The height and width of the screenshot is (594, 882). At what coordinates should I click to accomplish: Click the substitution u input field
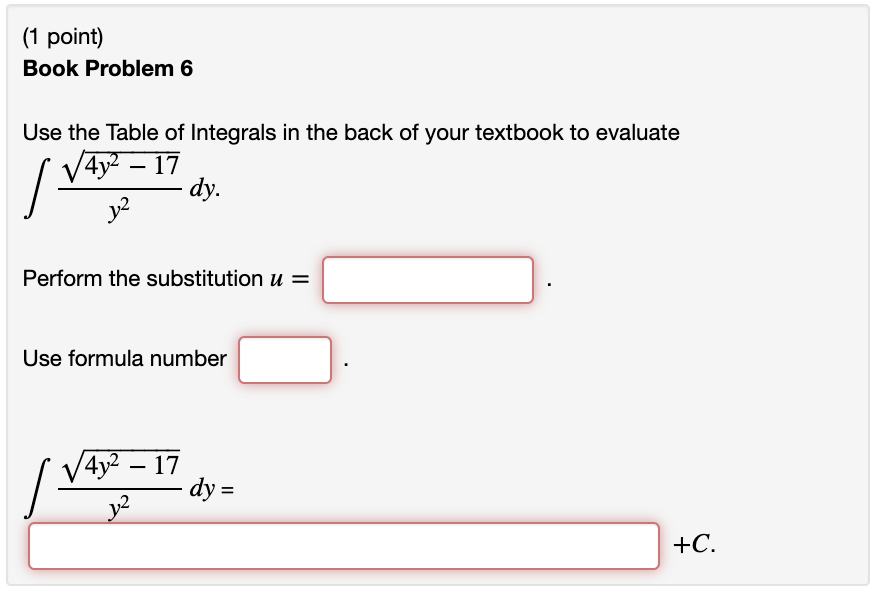(x=427, y=280)
